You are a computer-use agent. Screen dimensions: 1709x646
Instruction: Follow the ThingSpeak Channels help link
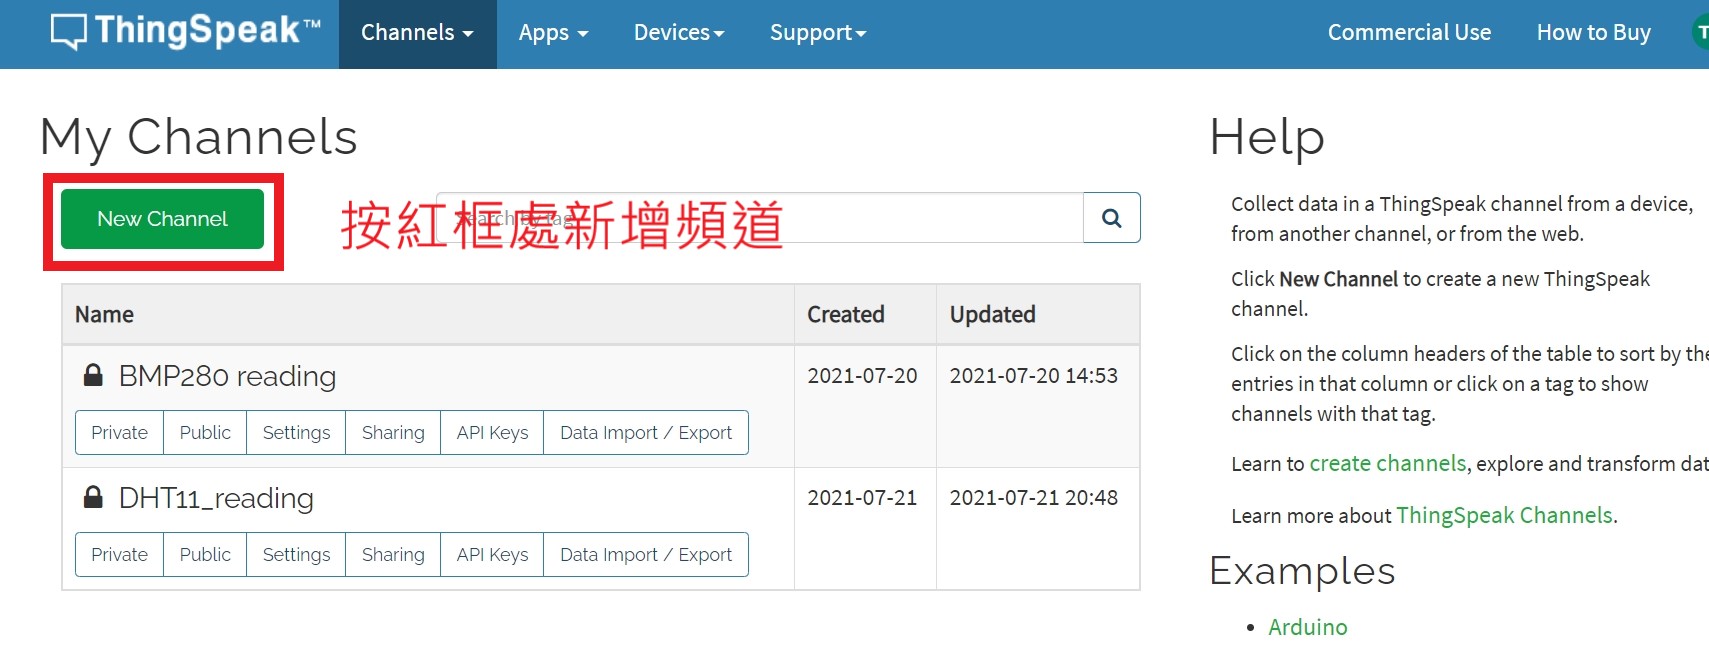click(x=1504, y=515)
